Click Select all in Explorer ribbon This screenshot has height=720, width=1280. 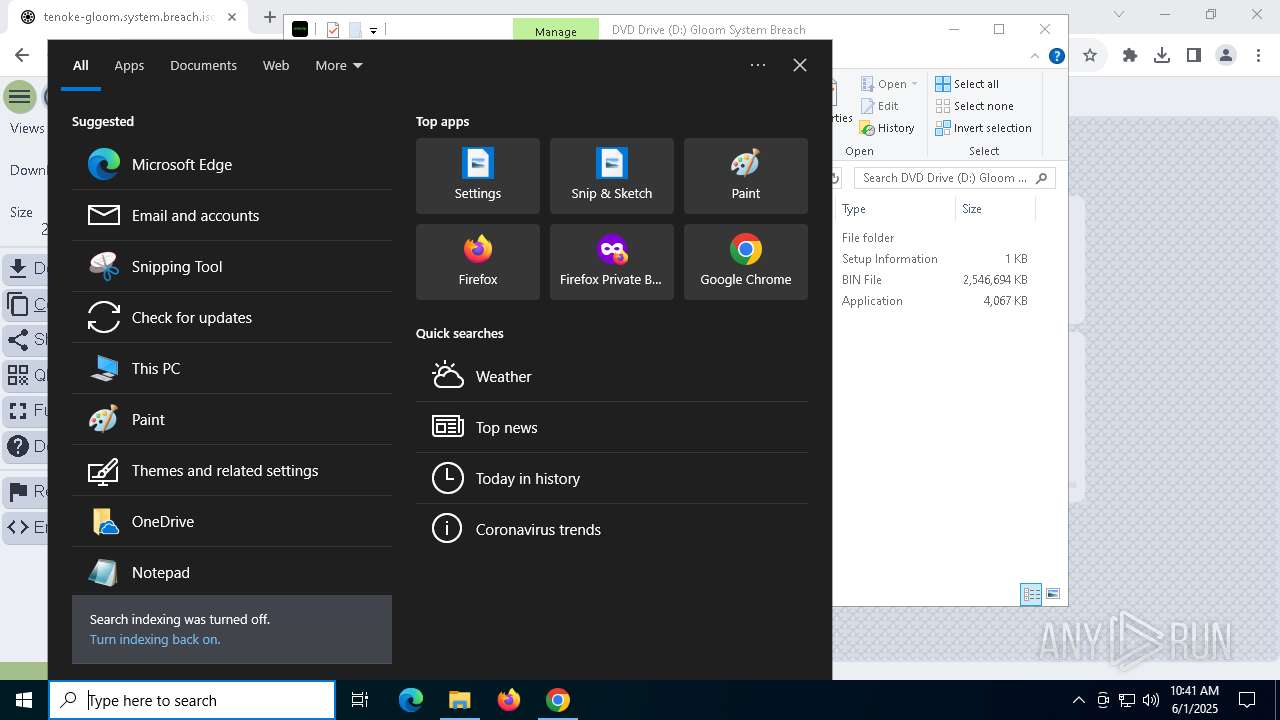tap(967, 84)
